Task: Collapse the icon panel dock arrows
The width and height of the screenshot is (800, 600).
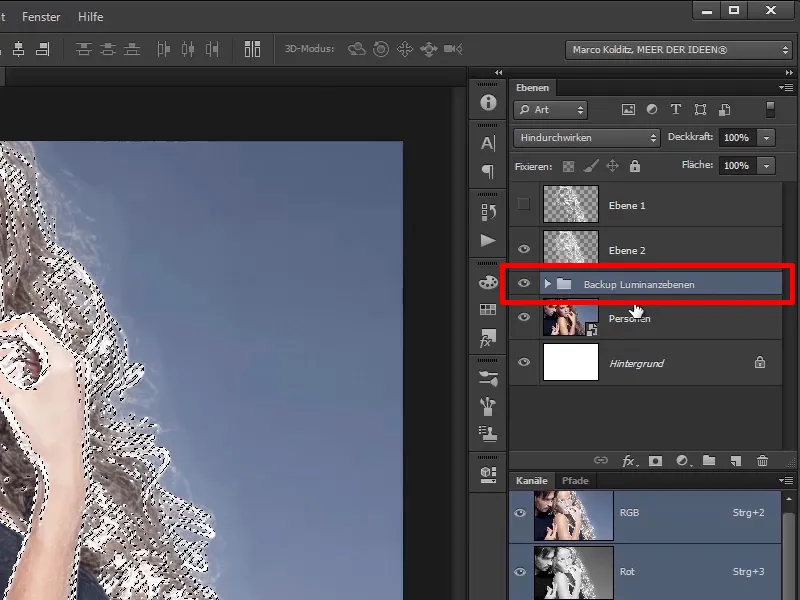Action: [498, 72]
